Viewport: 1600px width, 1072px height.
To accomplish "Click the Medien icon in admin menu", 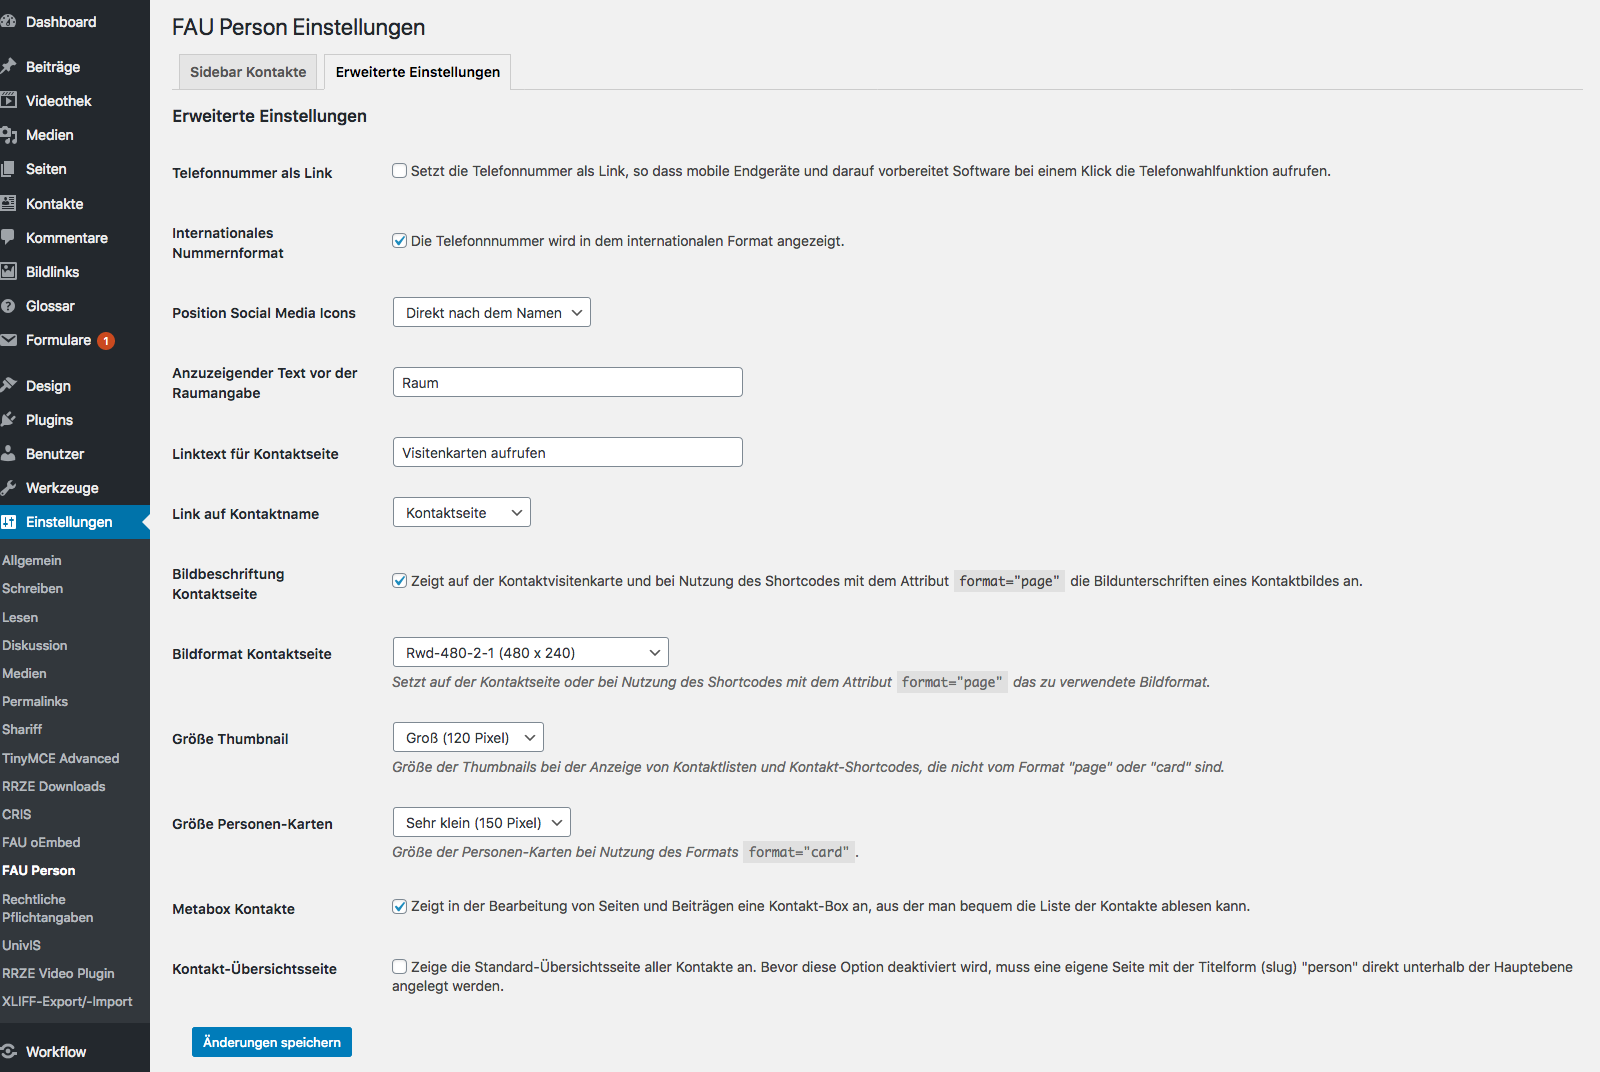I will [x=9, y=135].
